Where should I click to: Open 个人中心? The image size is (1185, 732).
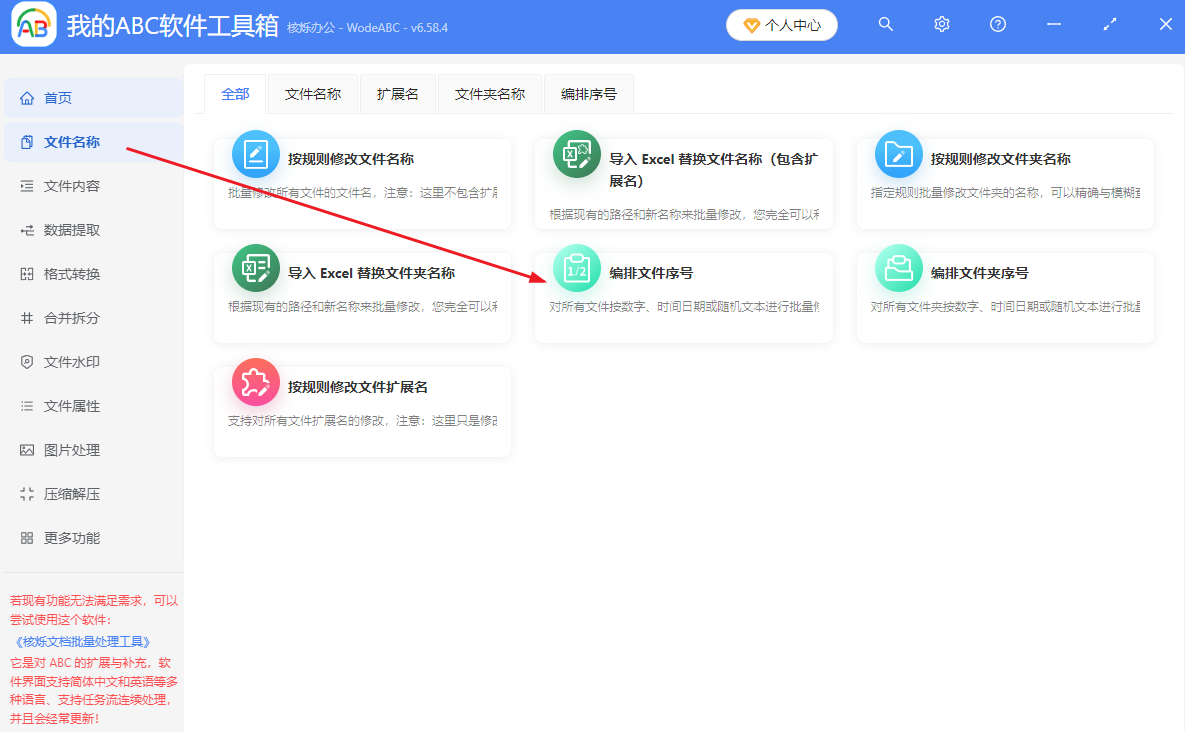click(782, 23)
